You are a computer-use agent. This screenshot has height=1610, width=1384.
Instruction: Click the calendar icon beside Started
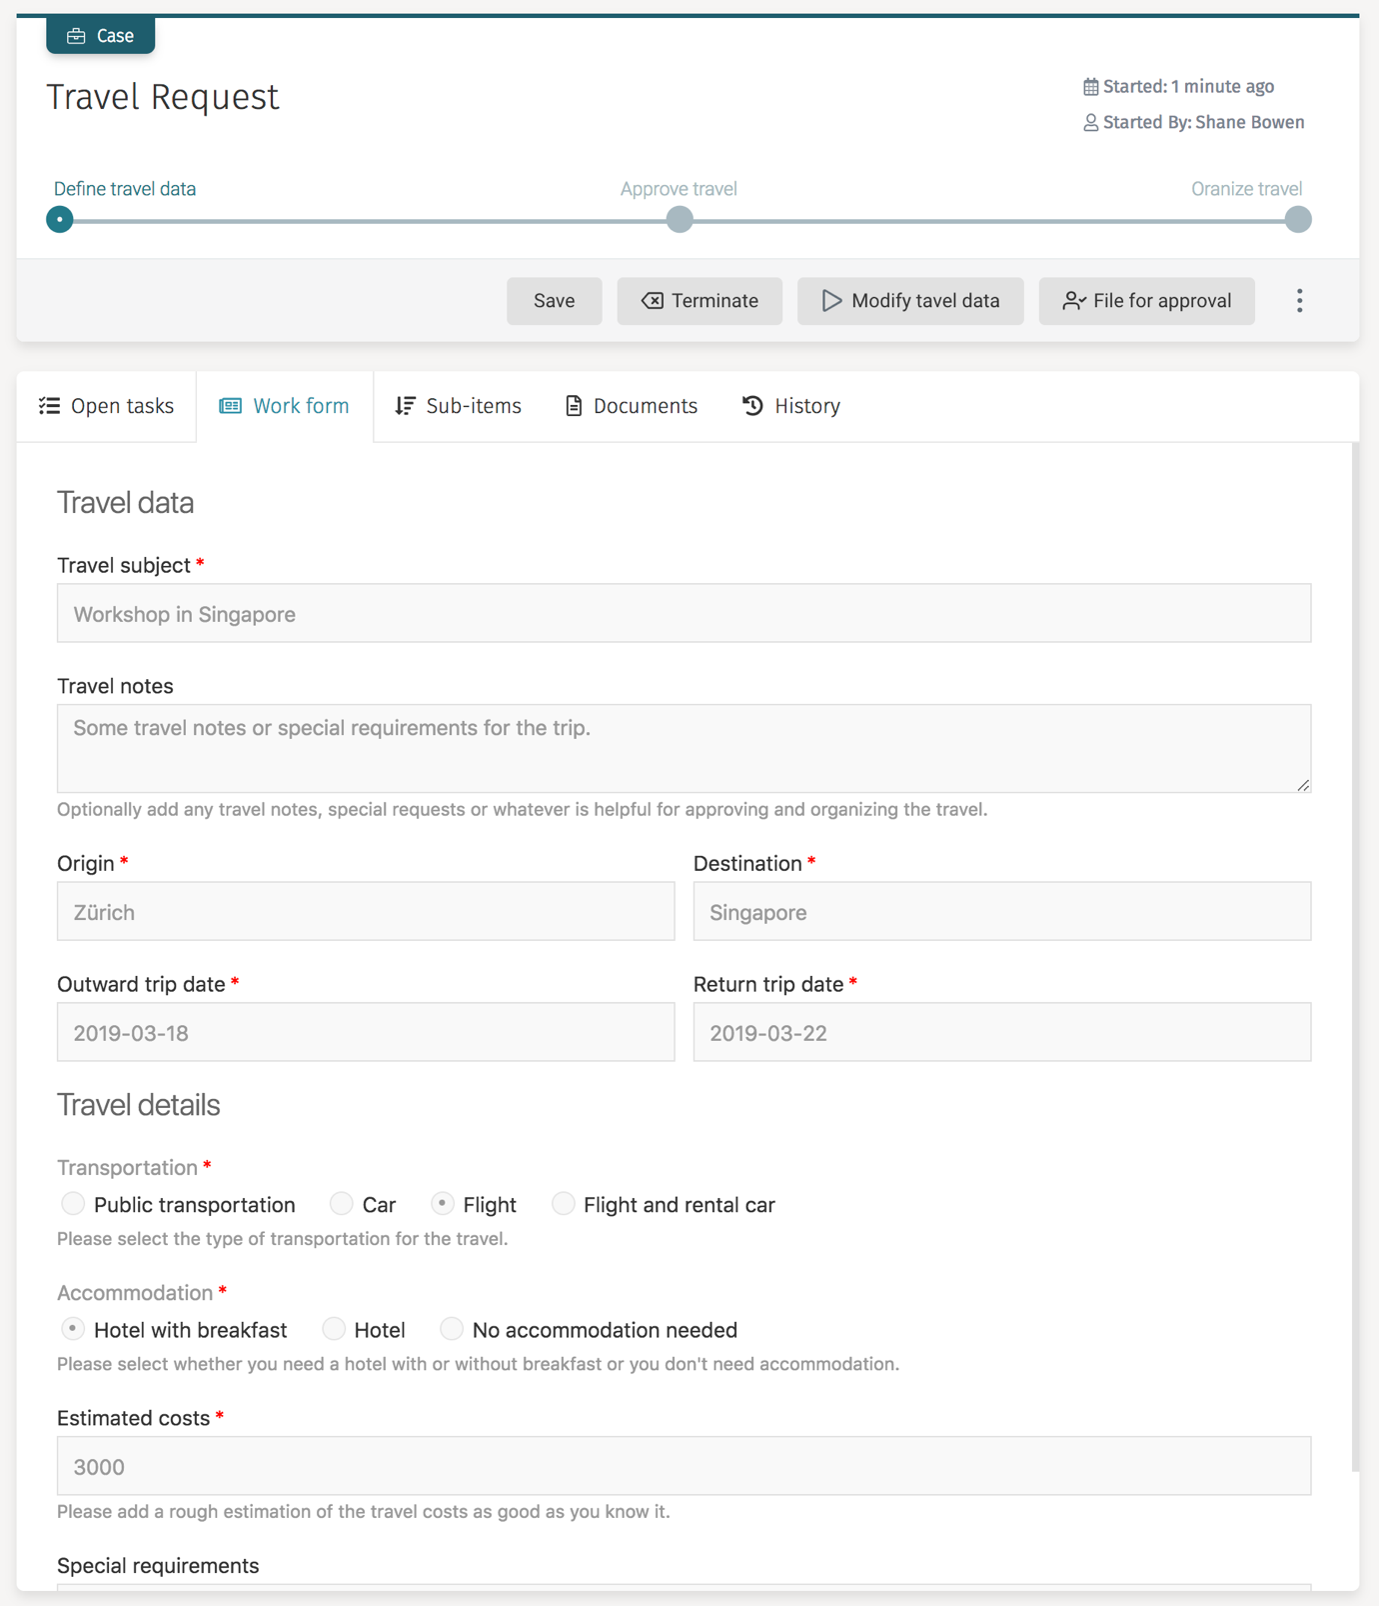point(1090,87)
